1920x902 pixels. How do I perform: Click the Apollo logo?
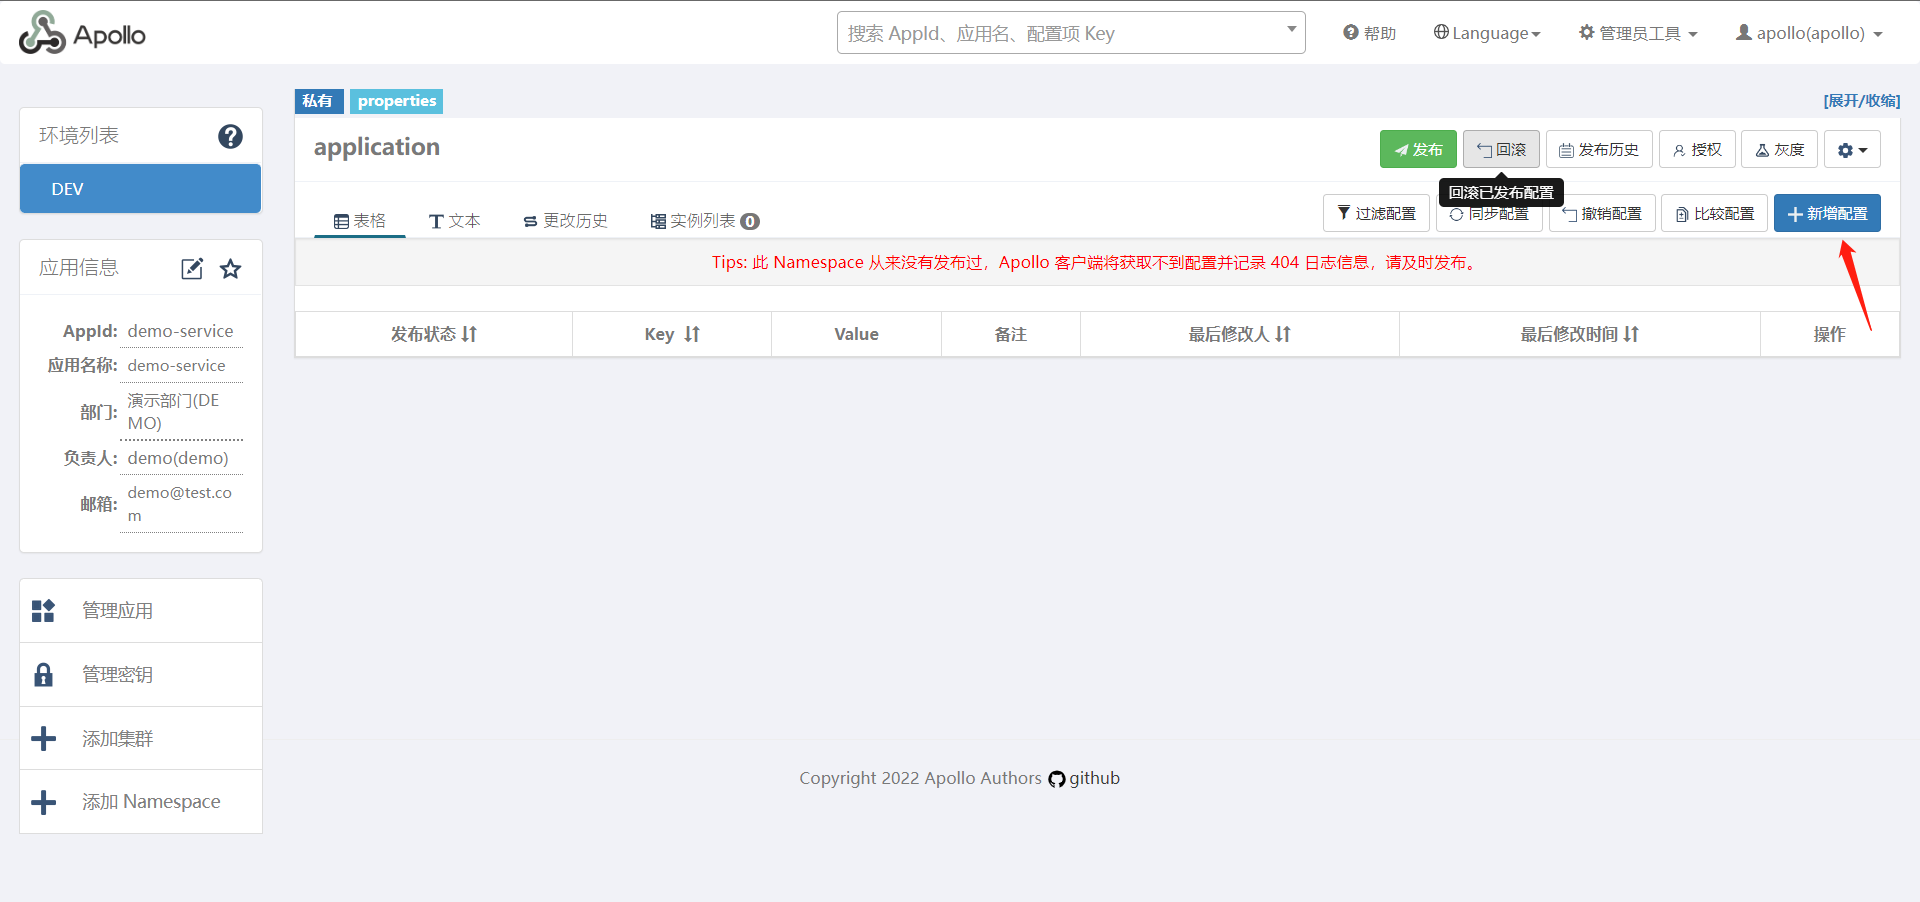(82, 34)
